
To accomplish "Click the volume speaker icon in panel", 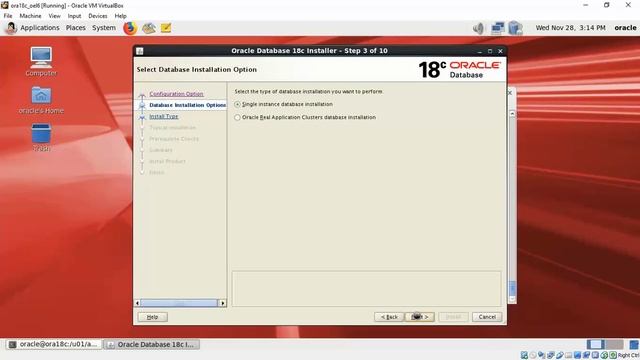I will [x=478, y=28].
